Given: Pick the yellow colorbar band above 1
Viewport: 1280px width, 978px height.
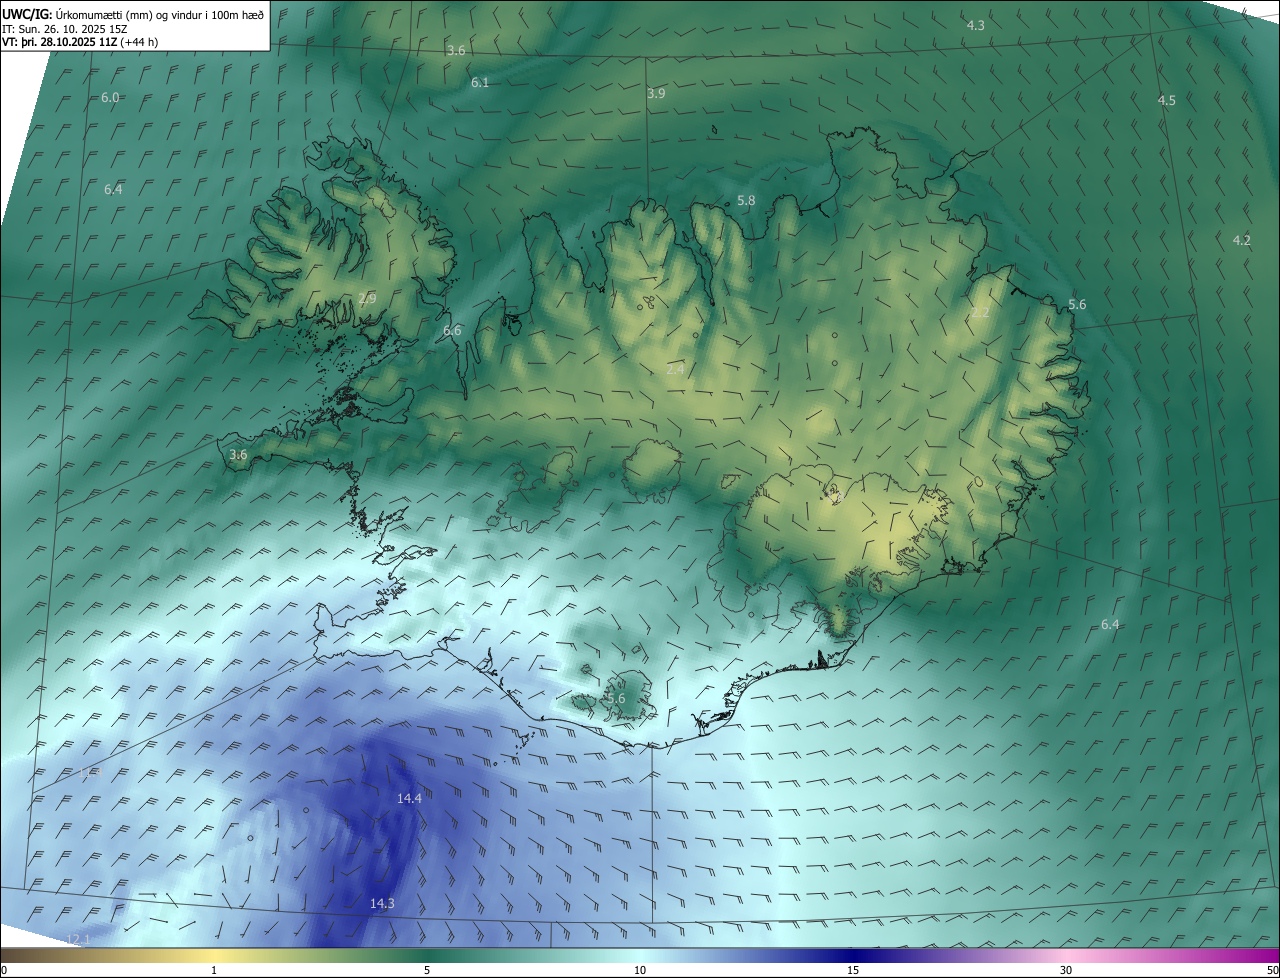Looking at the screenshot, I should (x=214, y=956).
